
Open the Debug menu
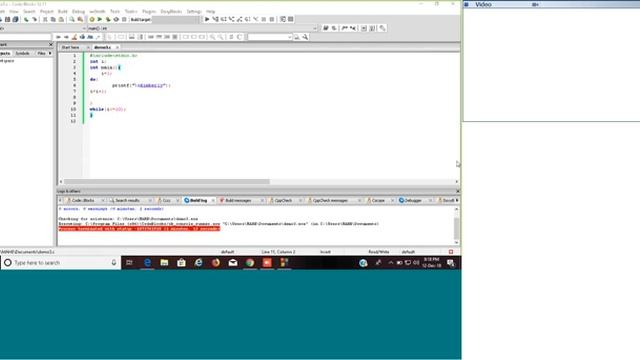click(78, 11)
